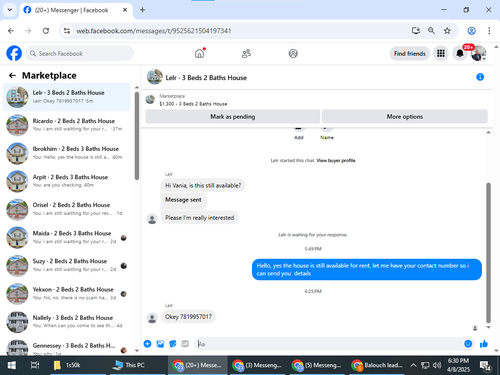Click 'Hi Vania, is this still available?' message
The image size is (500, 375).
click(x=203, y=185)
